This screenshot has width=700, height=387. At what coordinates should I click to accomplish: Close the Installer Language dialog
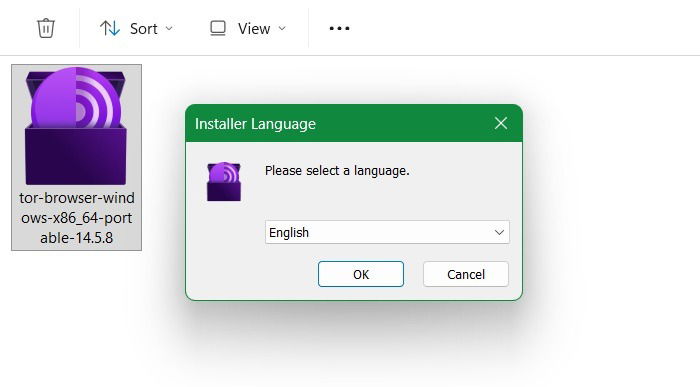tap(501, 123)
